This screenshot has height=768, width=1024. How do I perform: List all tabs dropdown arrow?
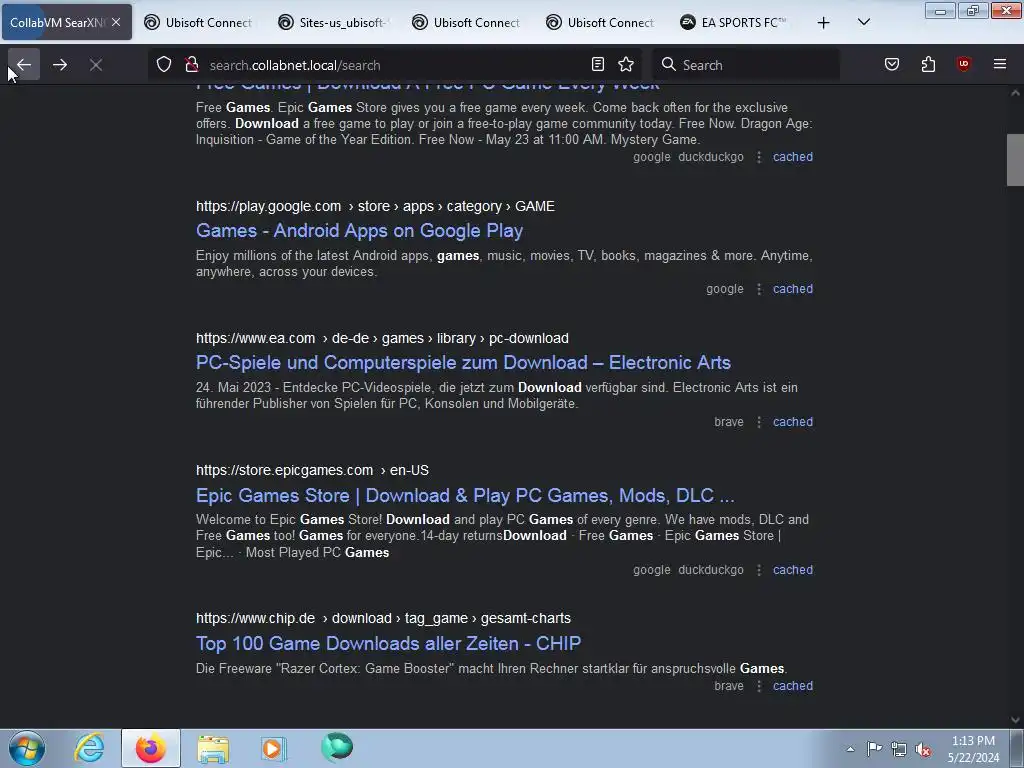point(863,22)
